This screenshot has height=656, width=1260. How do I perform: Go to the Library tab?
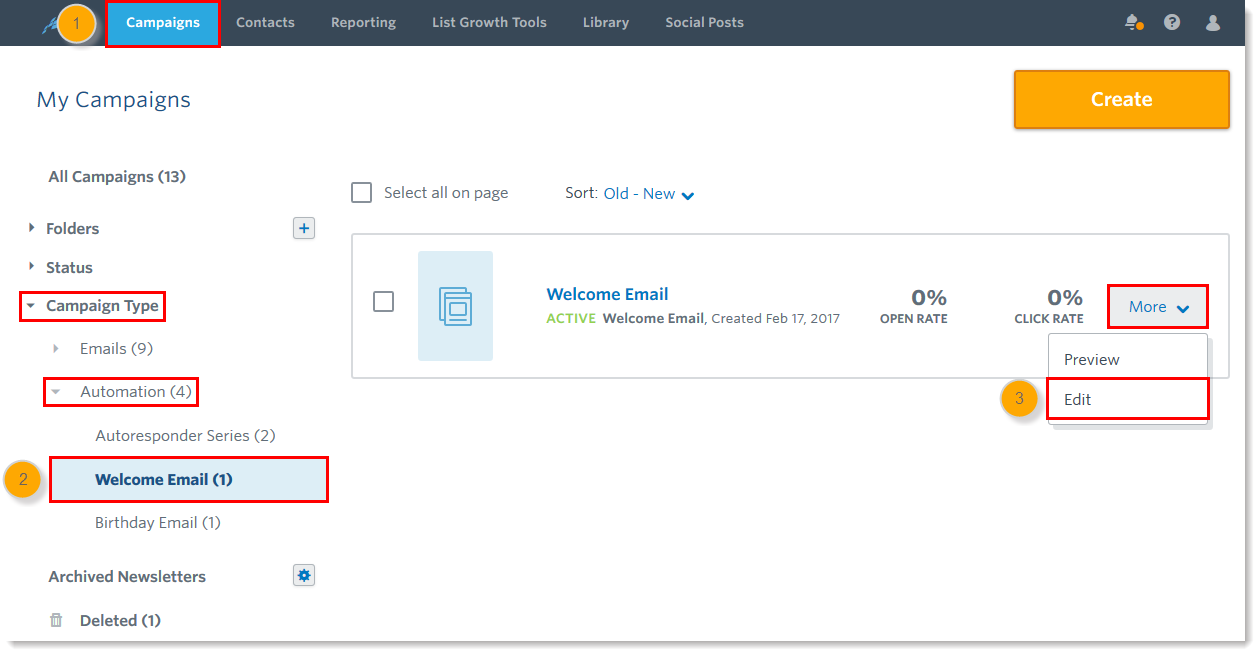coord(606,22)
